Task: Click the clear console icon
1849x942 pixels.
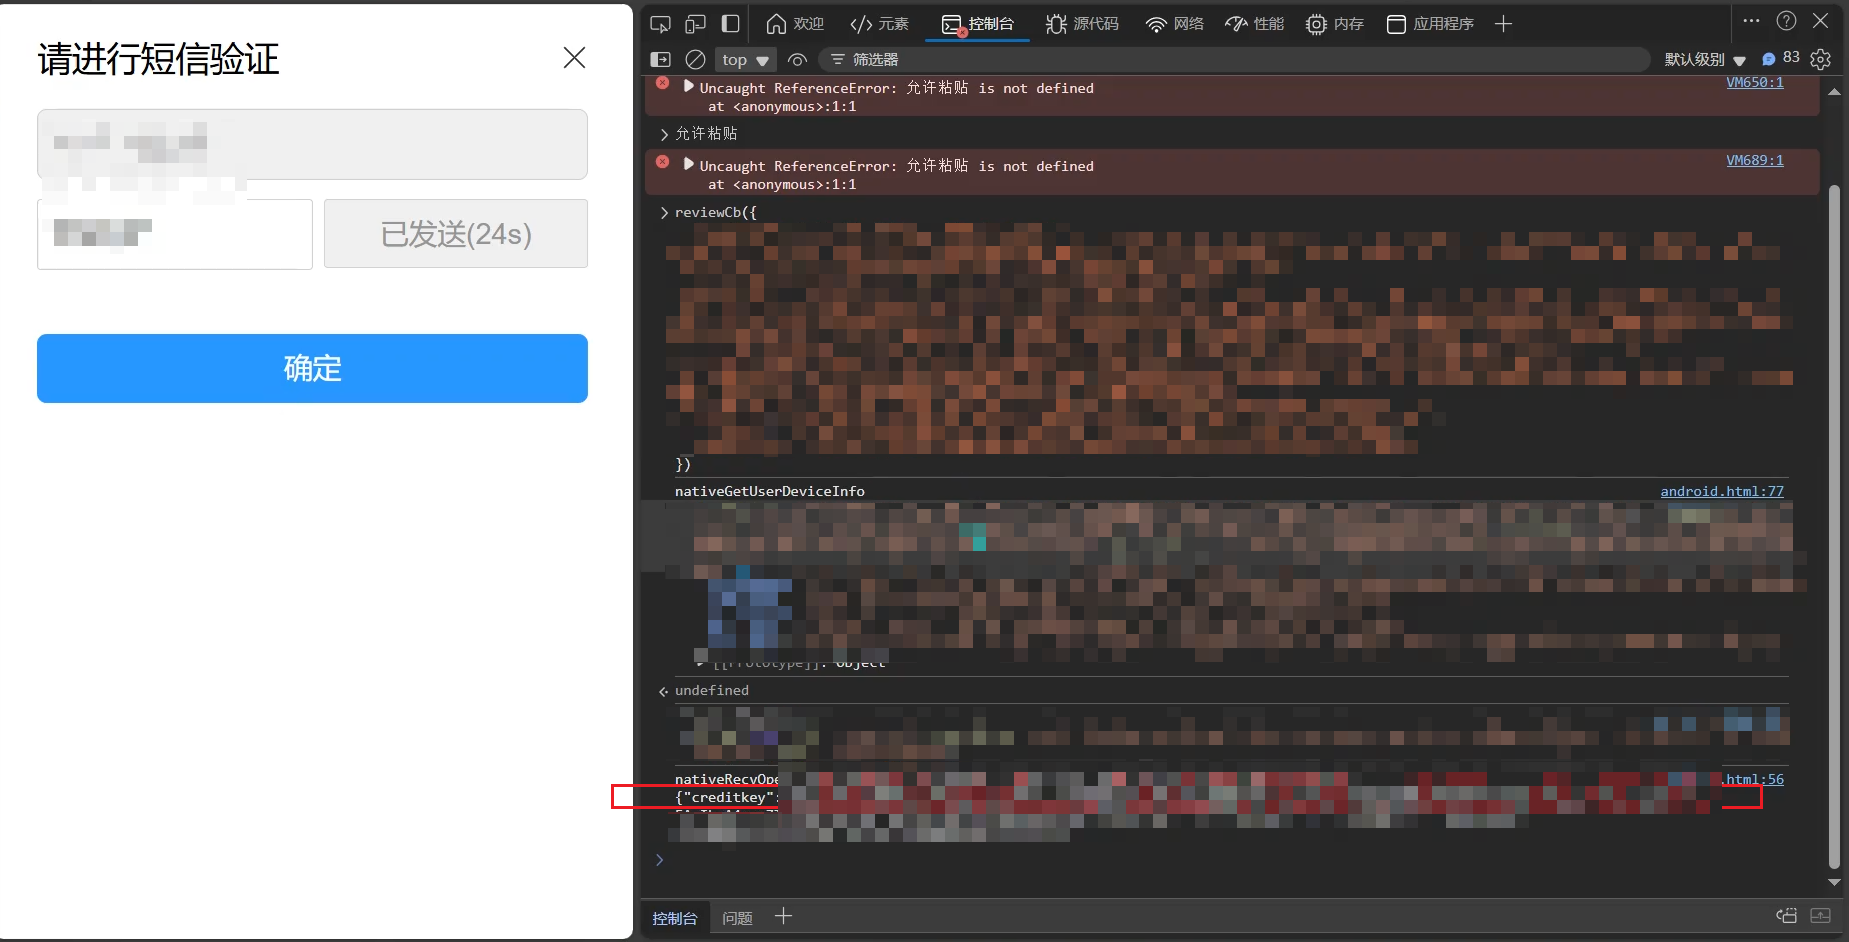Action: [x=696, y=60]
